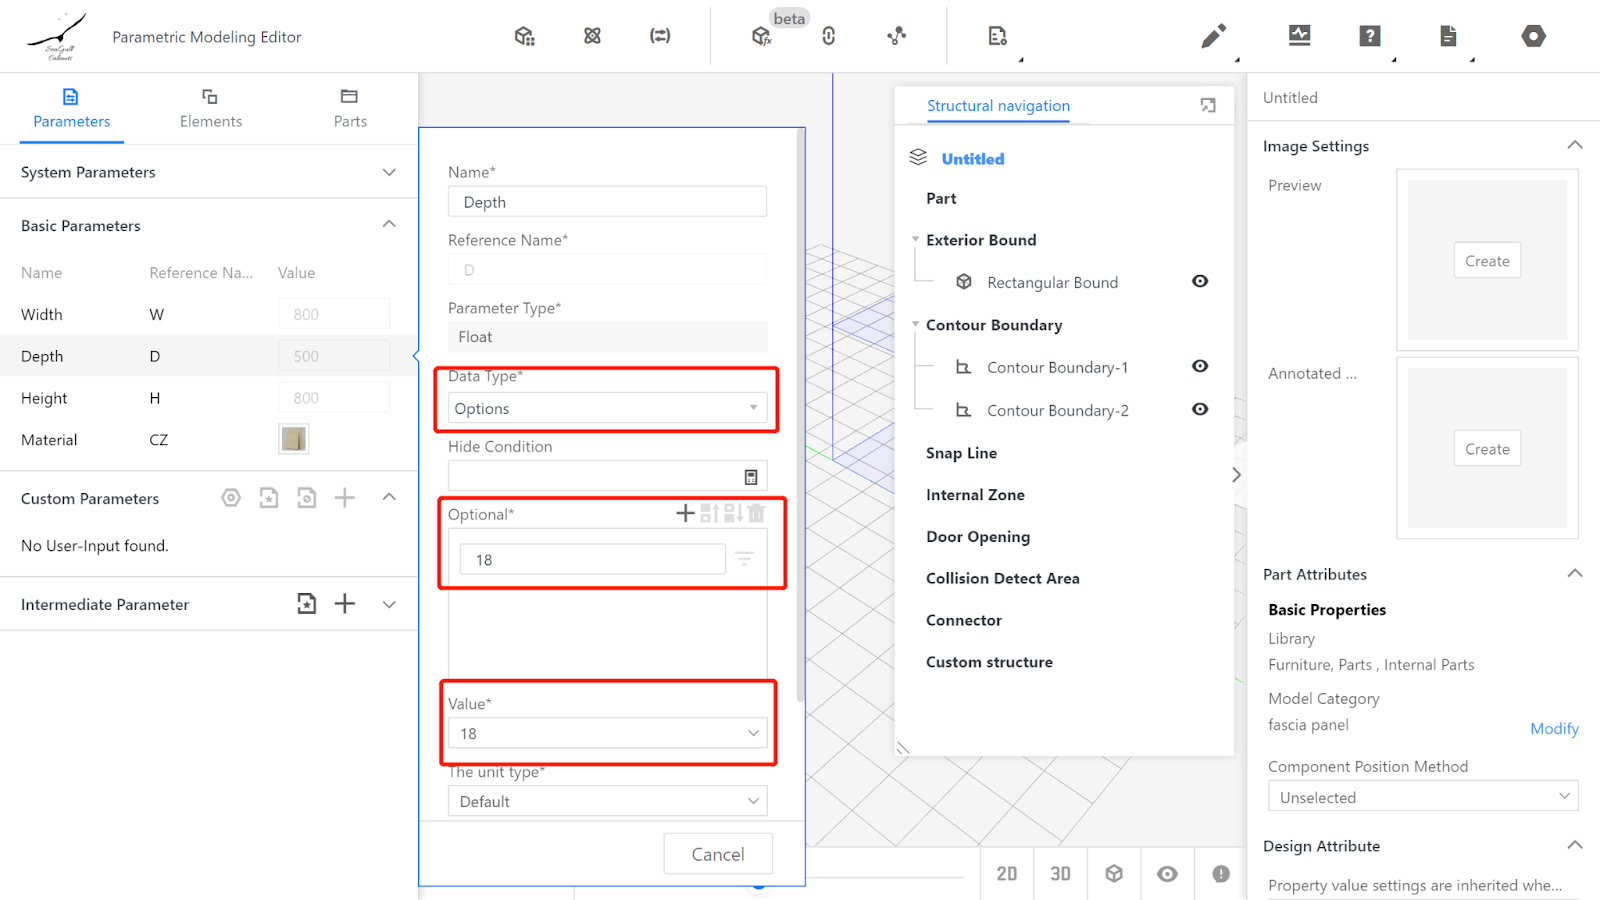Open the help question mark menu
Screen dimensions: 1600x900
[1370, 36]
